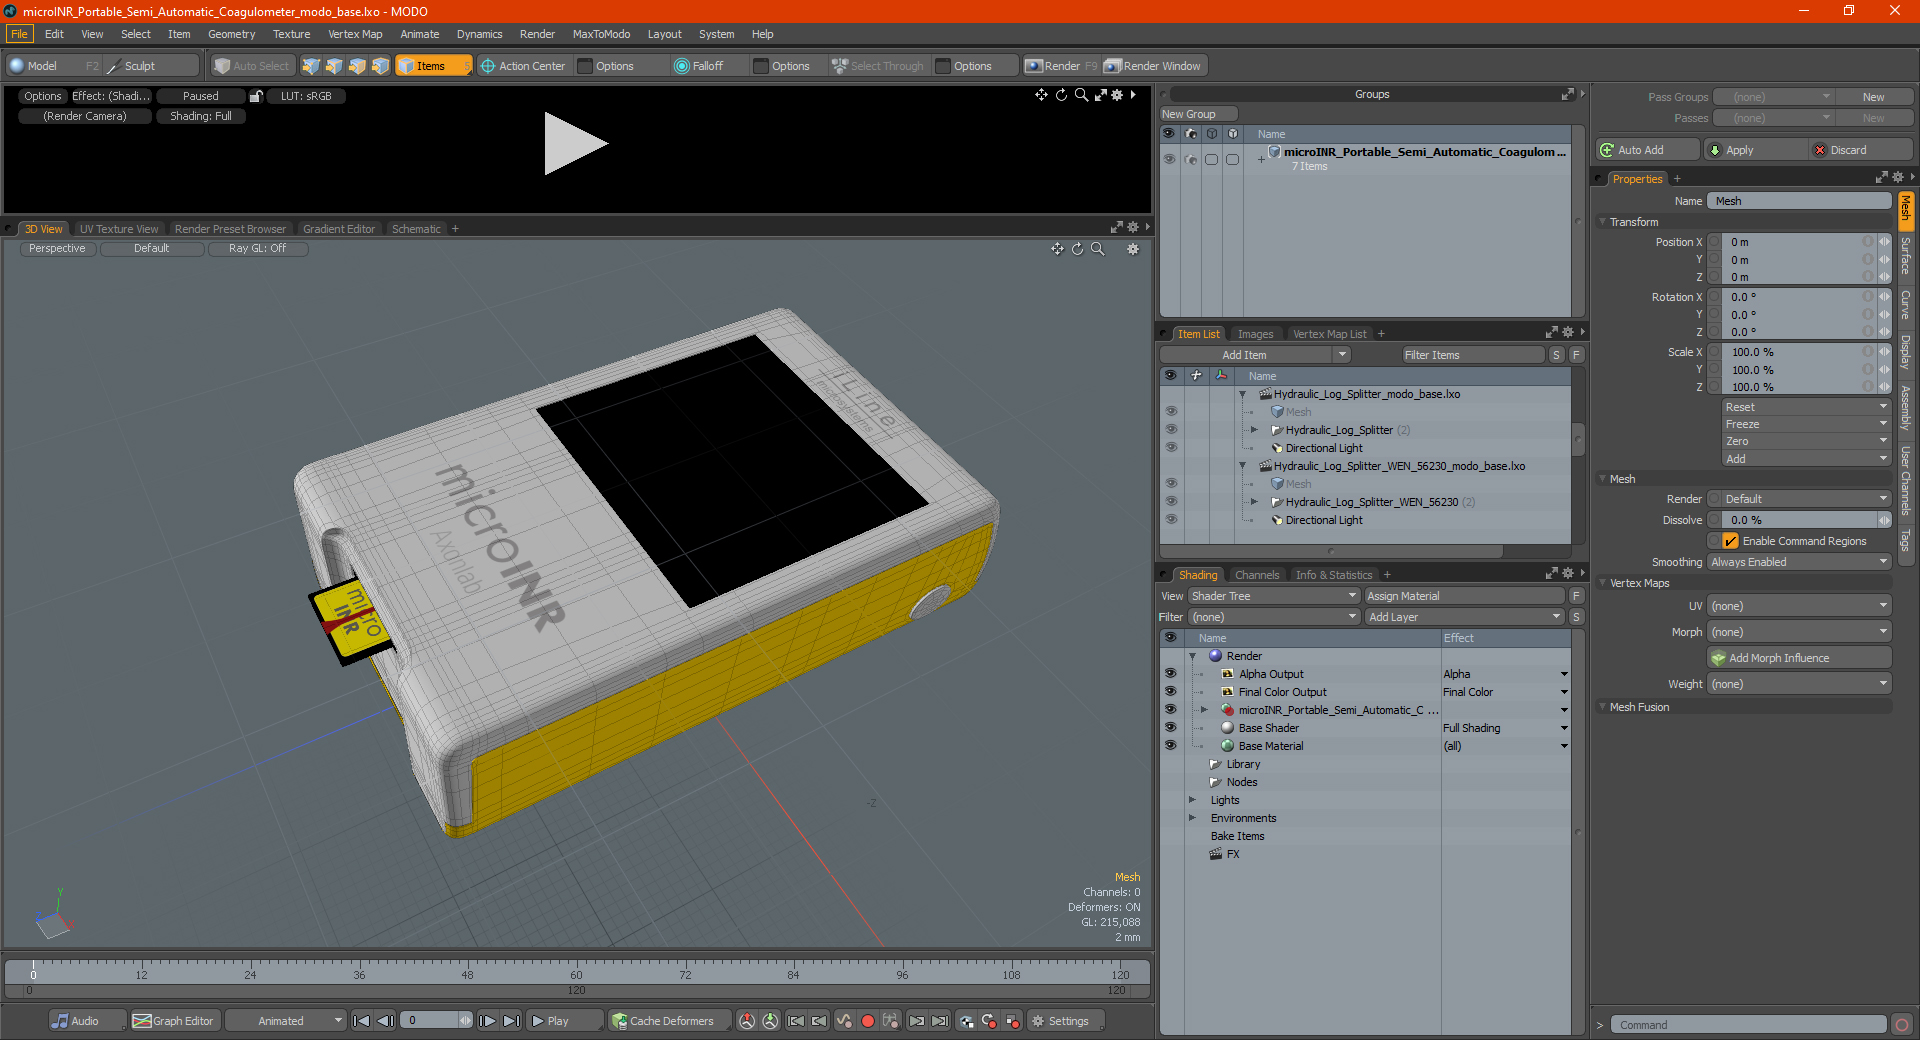Toggle Options checkbox after Action Center

point(586,66)
